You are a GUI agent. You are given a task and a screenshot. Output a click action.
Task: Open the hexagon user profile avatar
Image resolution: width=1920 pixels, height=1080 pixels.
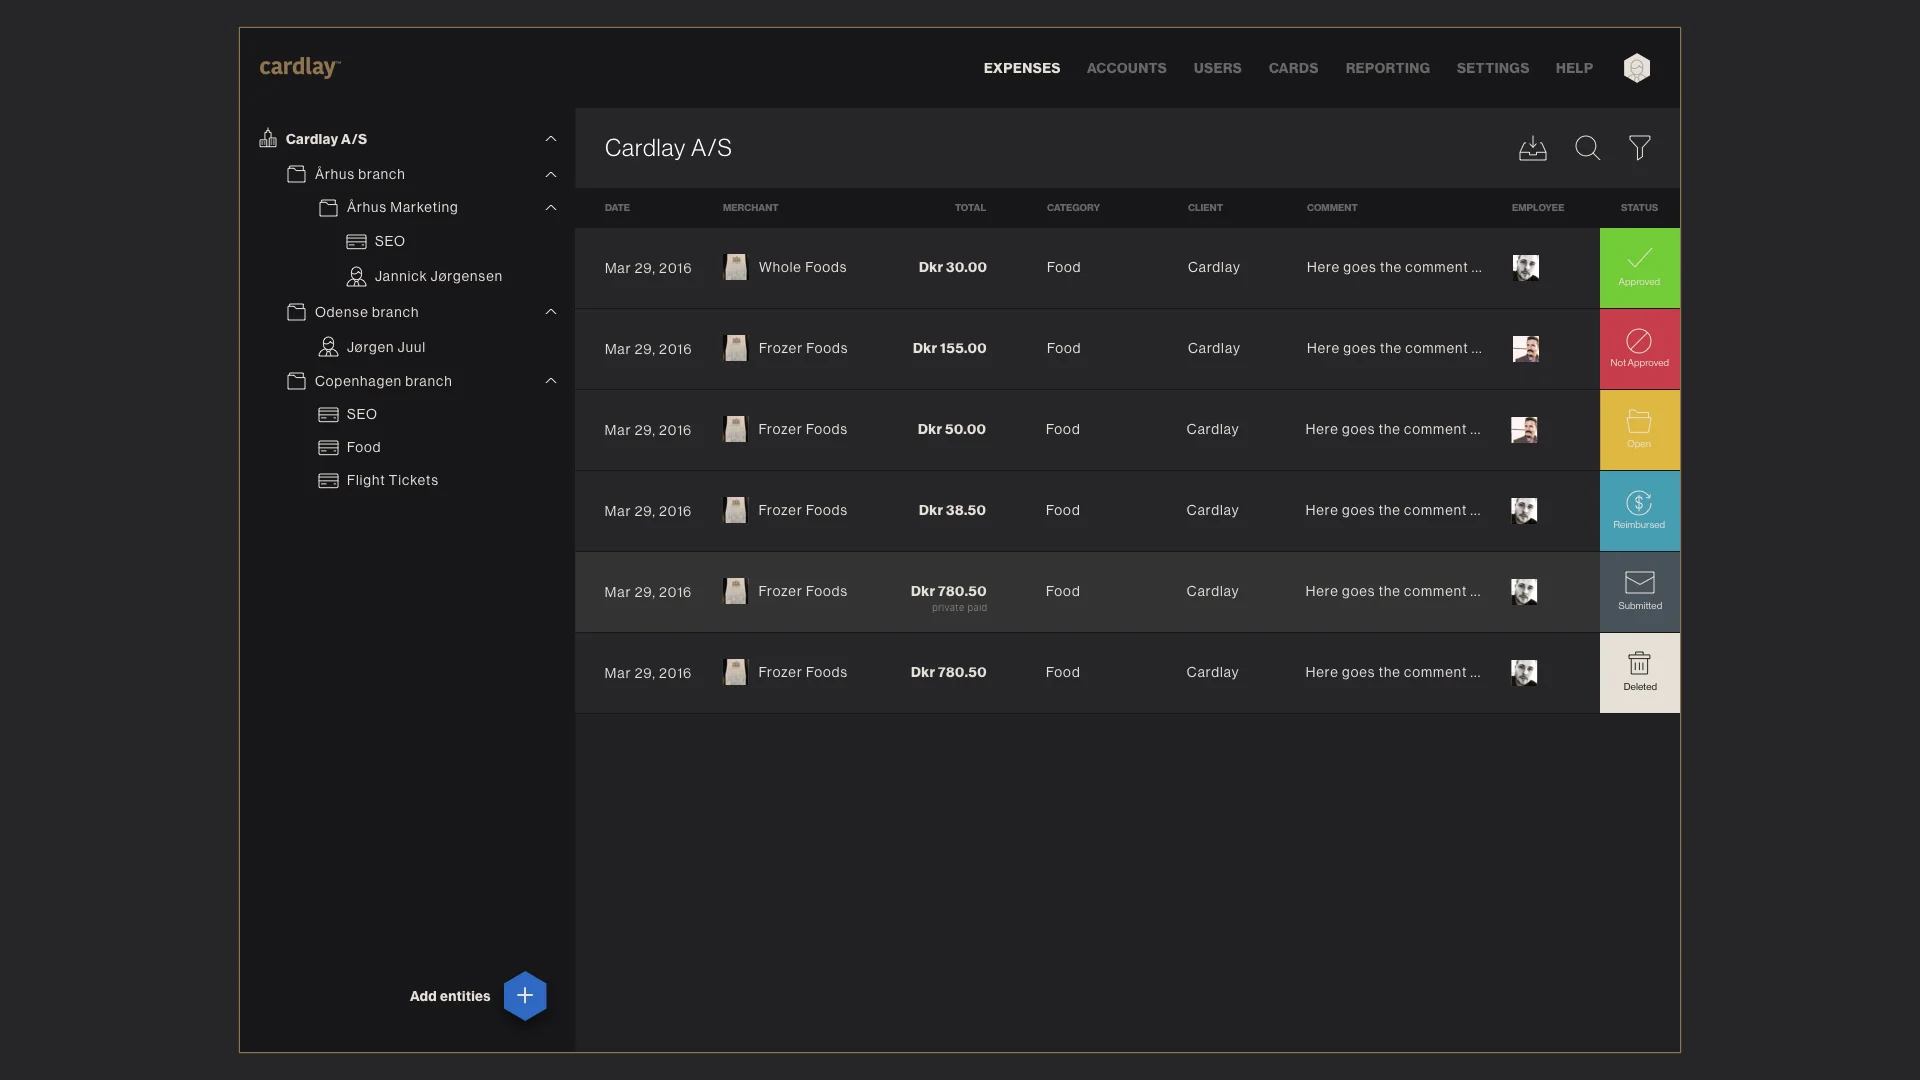1636,68
